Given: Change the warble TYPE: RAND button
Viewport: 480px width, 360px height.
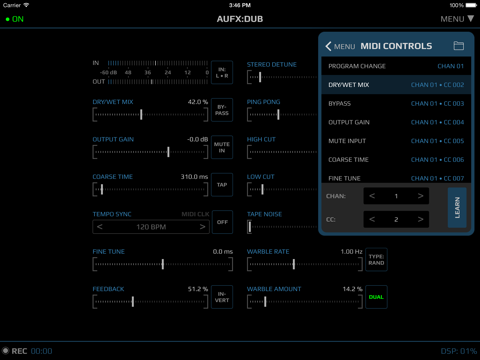Looking at the screenshot, I should pos(376,259).
